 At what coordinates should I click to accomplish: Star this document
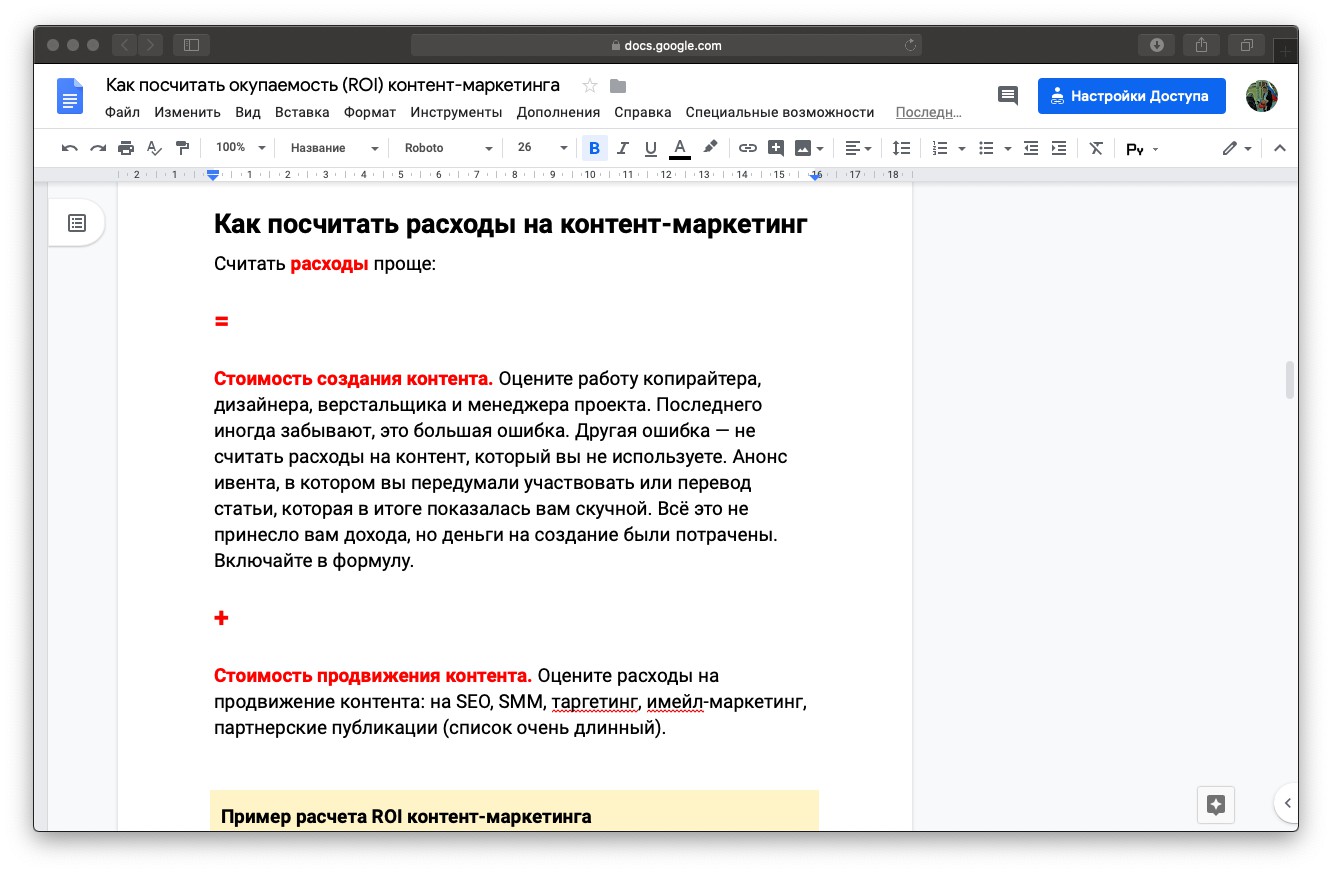click(x=590, y=85)
